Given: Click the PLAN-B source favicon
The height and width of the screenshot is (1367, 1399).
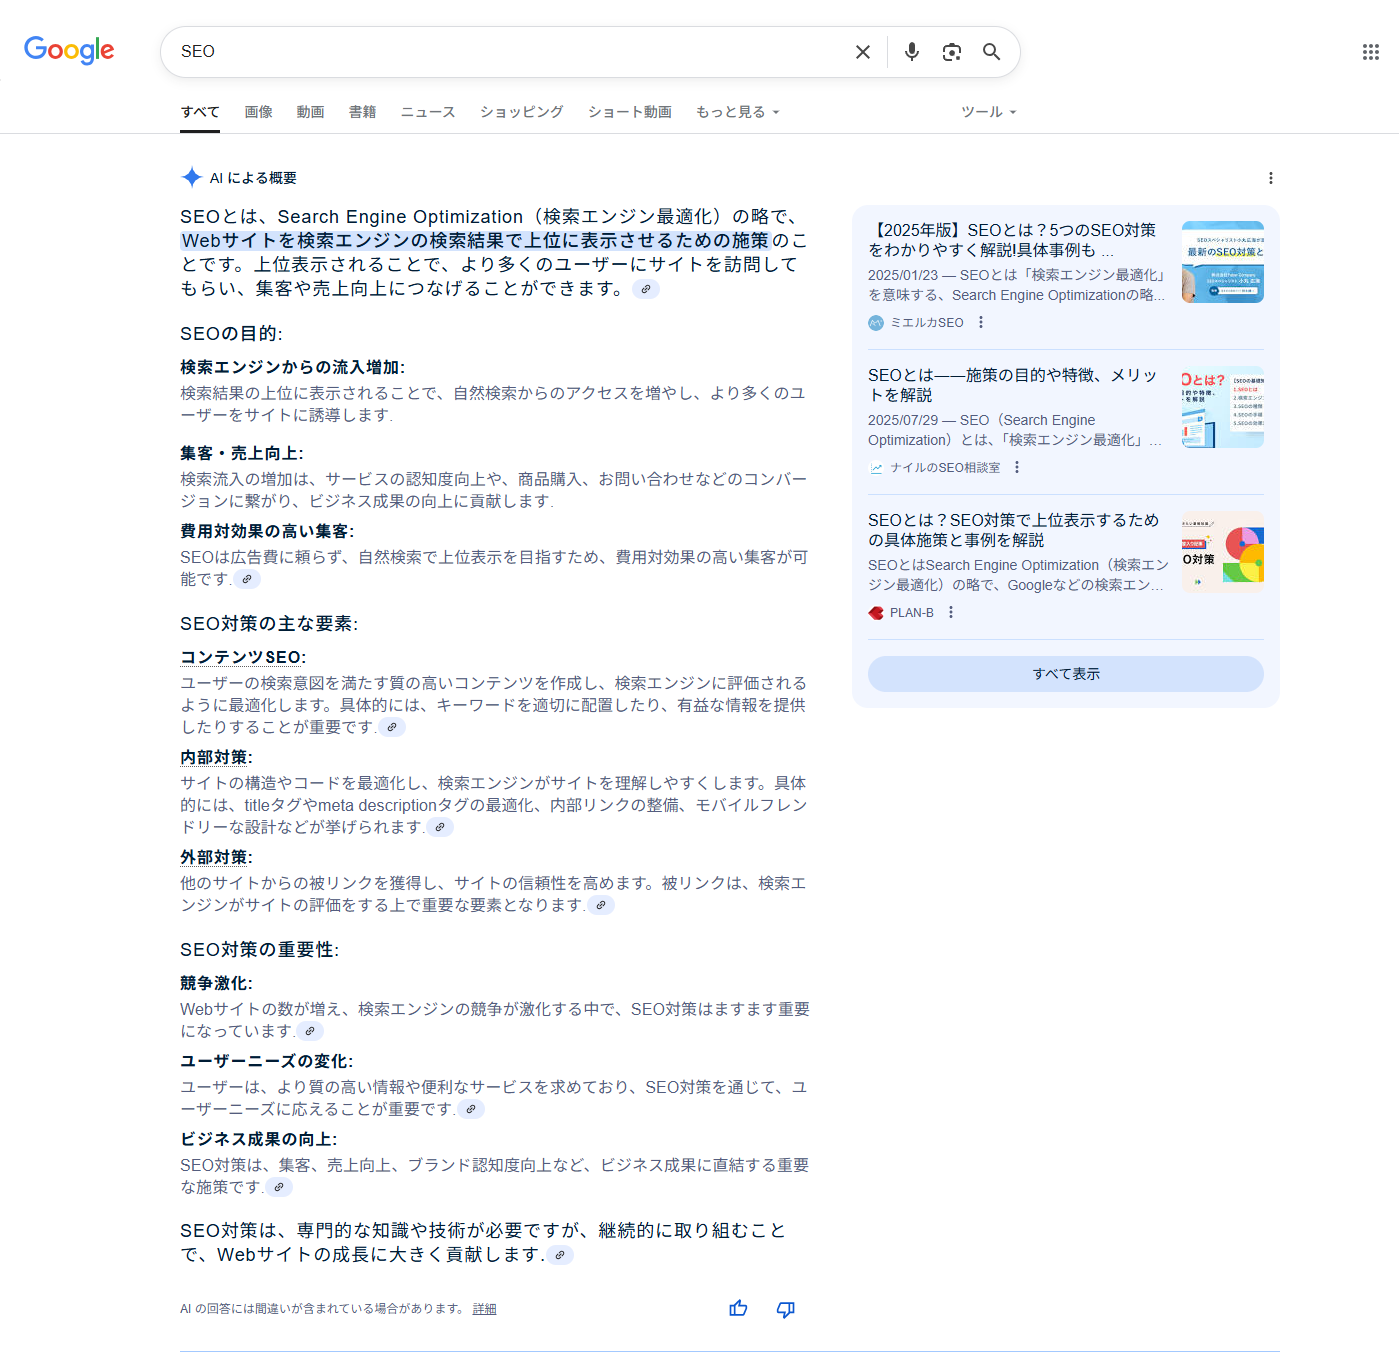Looking at the screenshot, I should click(x=876, y=613).
